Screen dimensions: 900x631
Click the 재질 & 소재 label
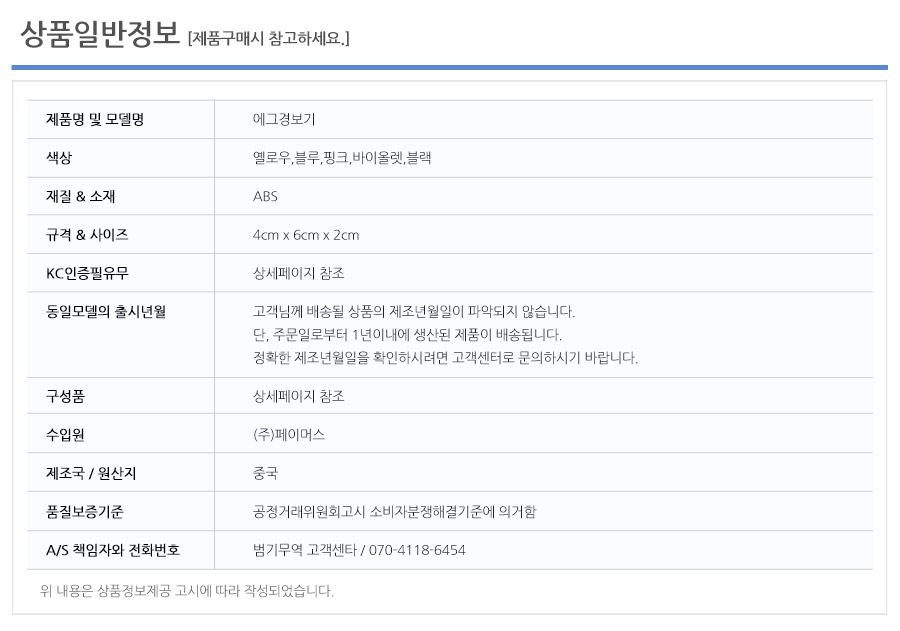80,196
